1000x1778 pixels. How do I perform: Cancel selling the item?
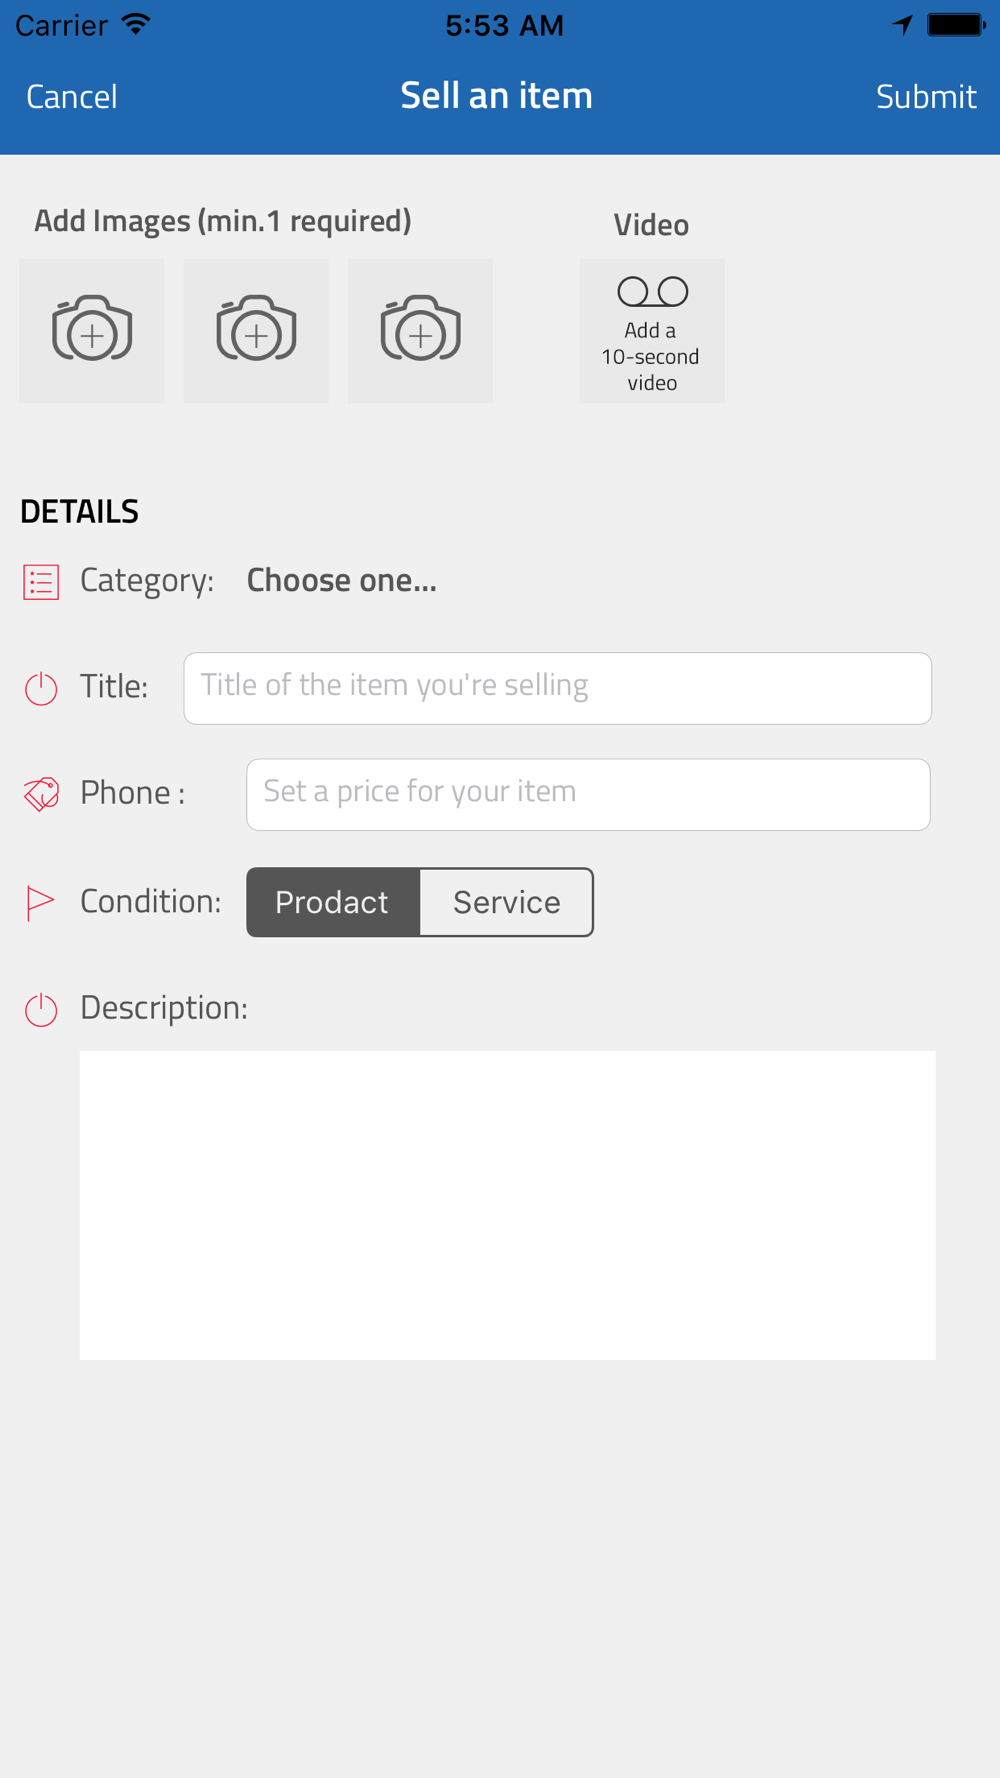pos(72,97)
